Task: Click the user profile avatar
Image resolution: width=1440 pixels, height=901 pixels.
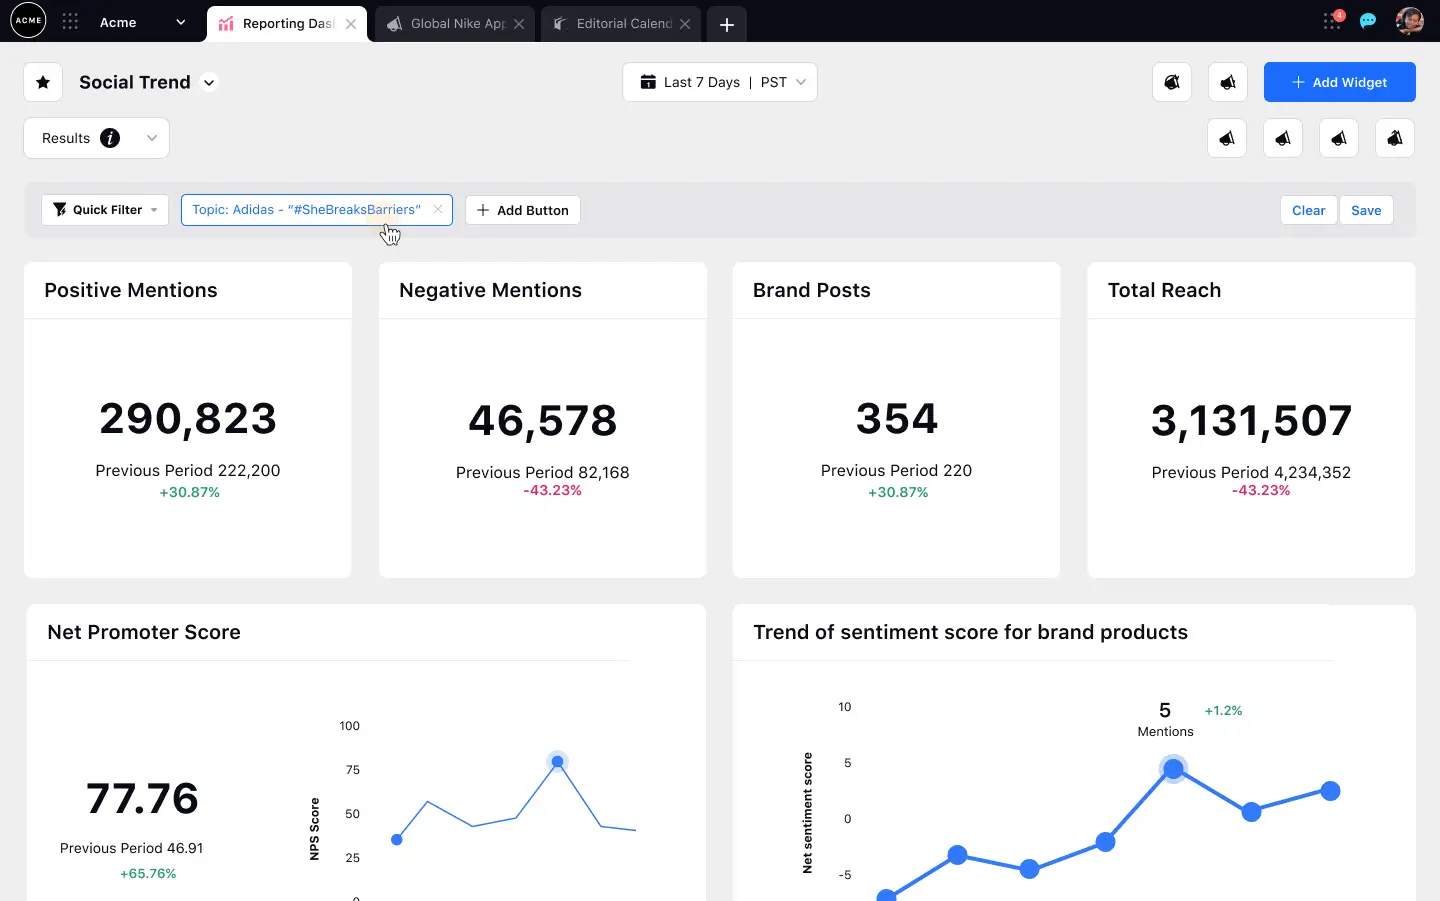Action: (1409, 21)
